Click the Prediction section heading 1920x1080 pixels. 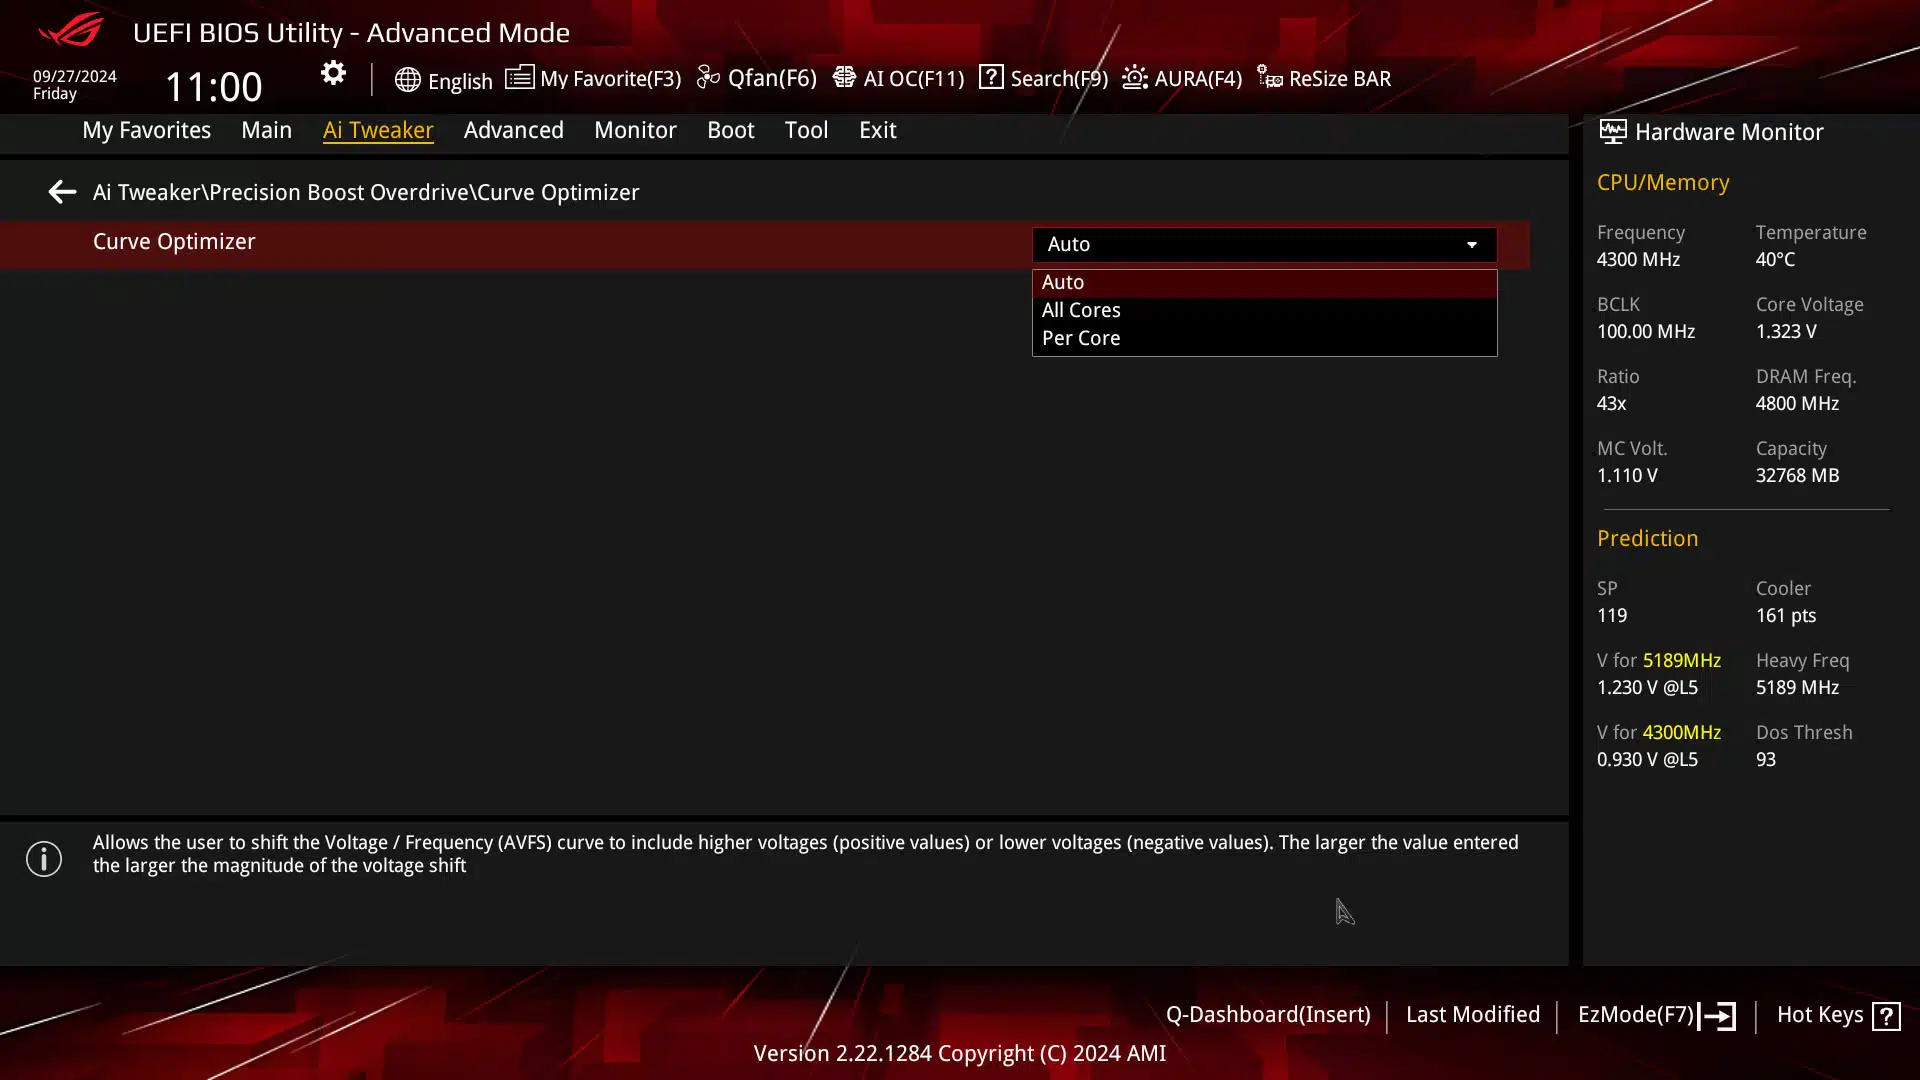1647,539
